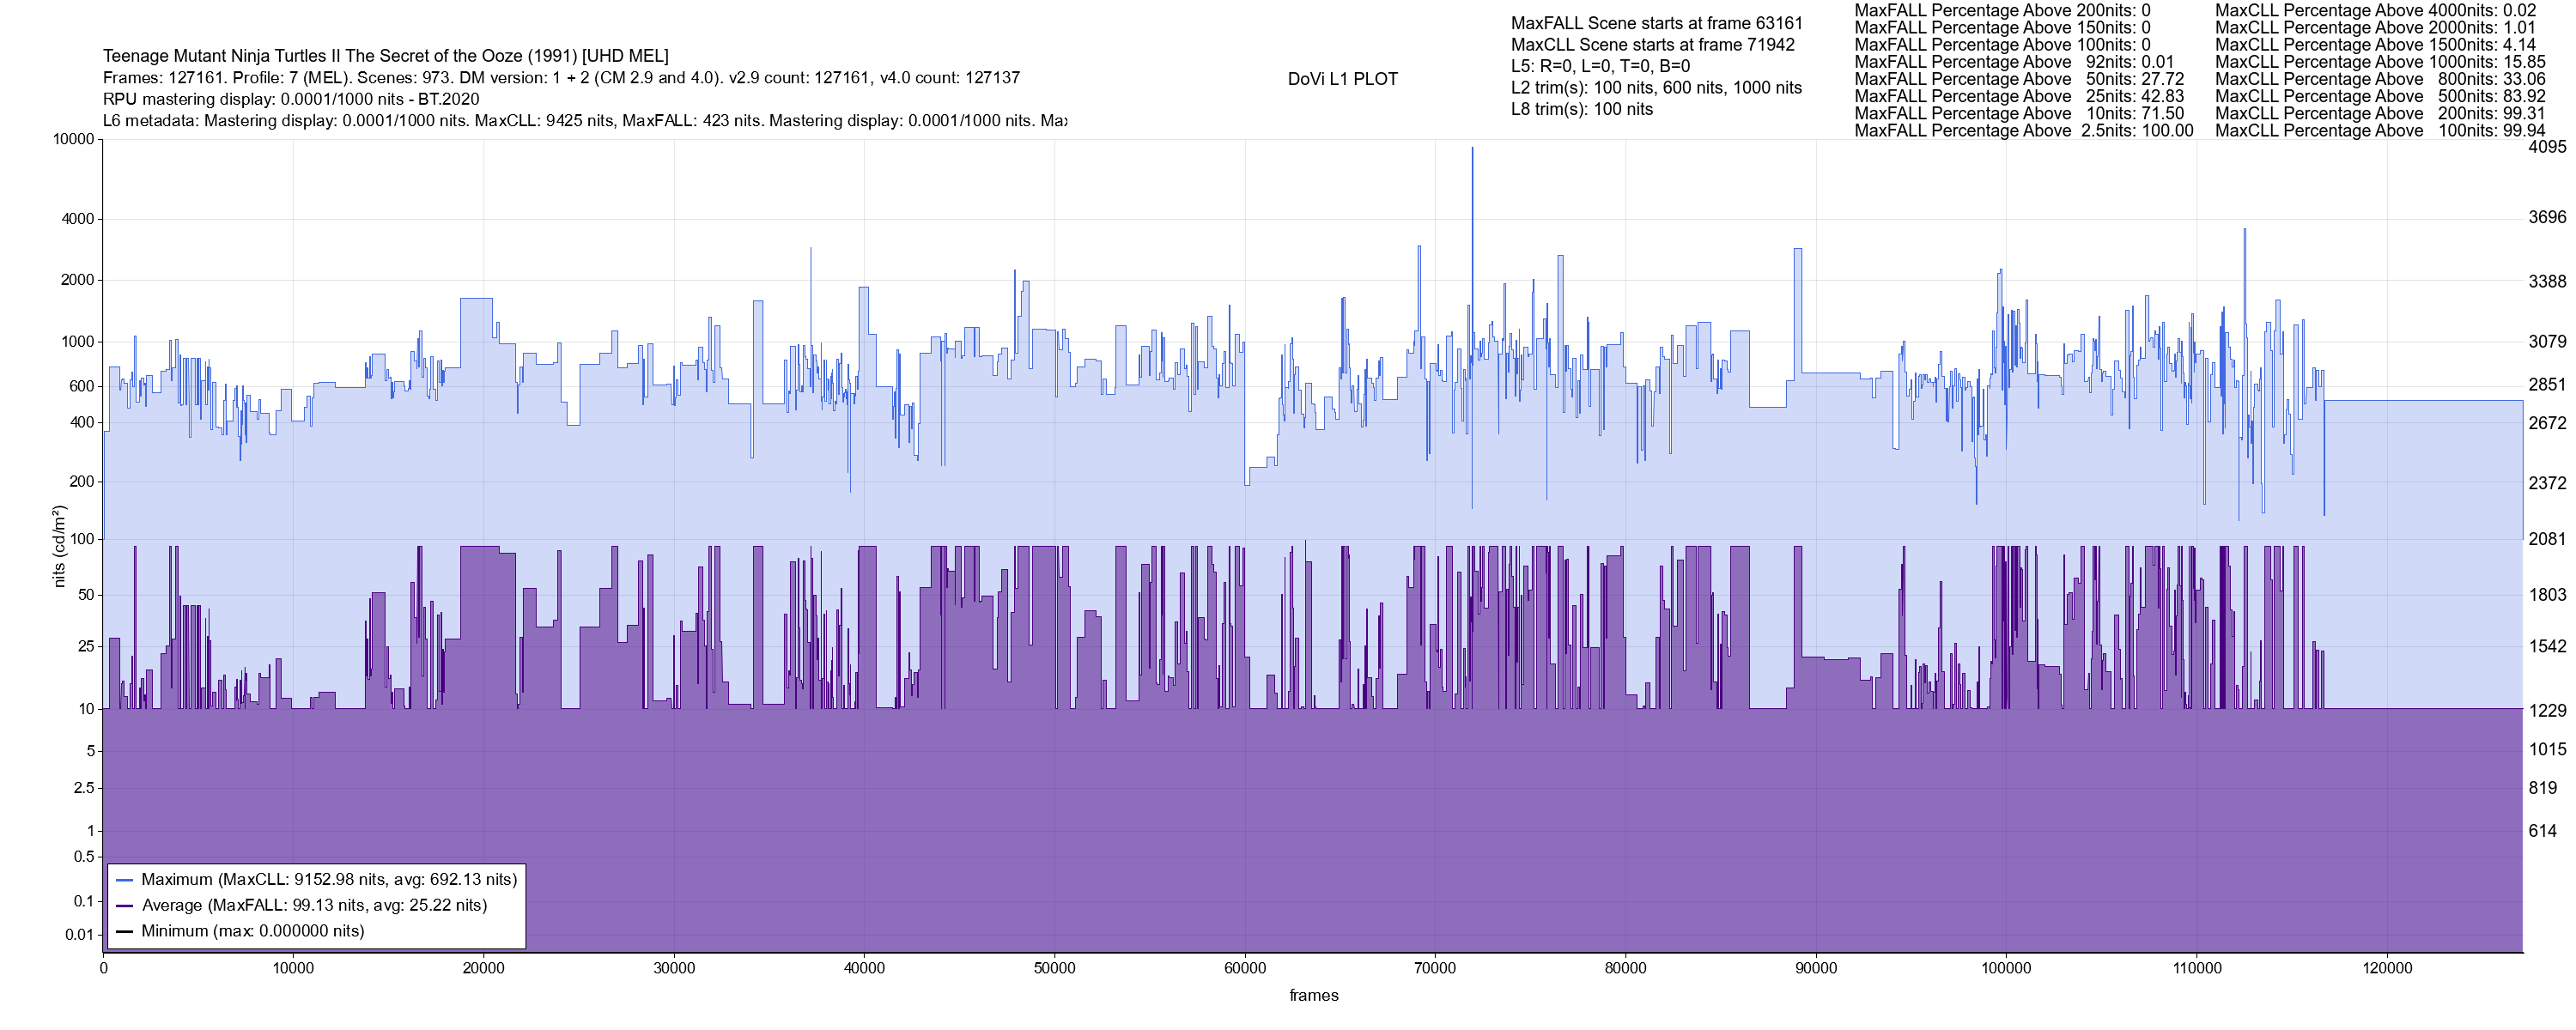The image size is (2576, 1030).
Task: Click the black Minimum legend line swatch
Action: [125, 932]
